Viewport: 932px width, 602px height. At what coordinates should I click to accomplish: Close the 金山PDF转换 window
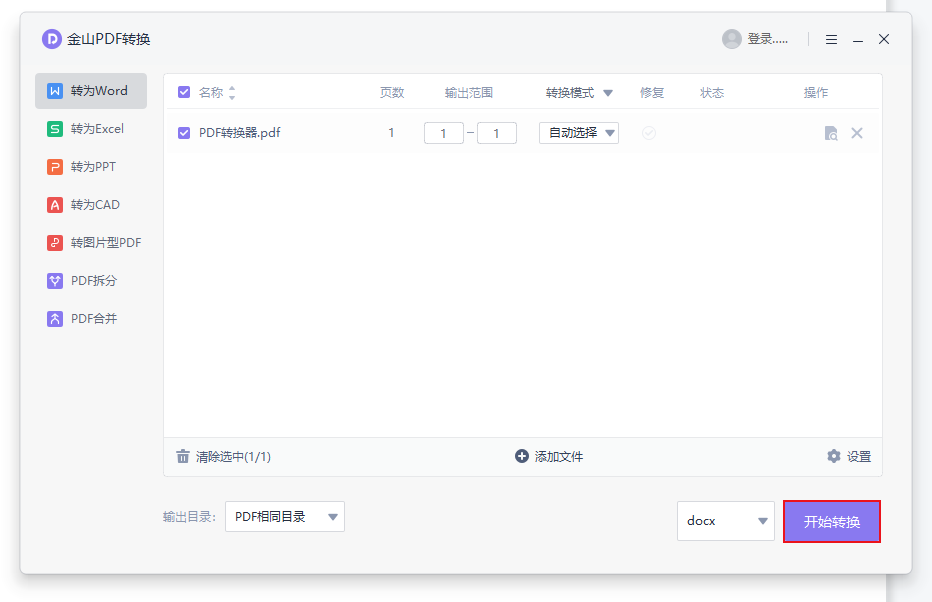[884, 39]
